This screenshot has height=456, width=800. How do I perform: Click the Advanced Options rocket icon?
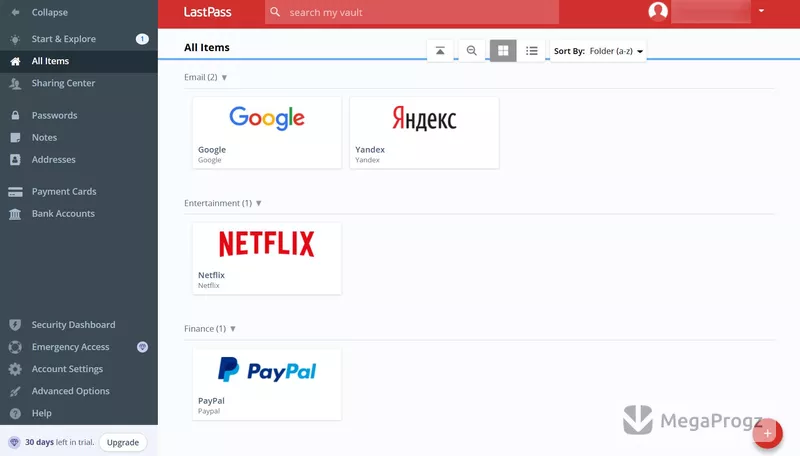[15, 391]
